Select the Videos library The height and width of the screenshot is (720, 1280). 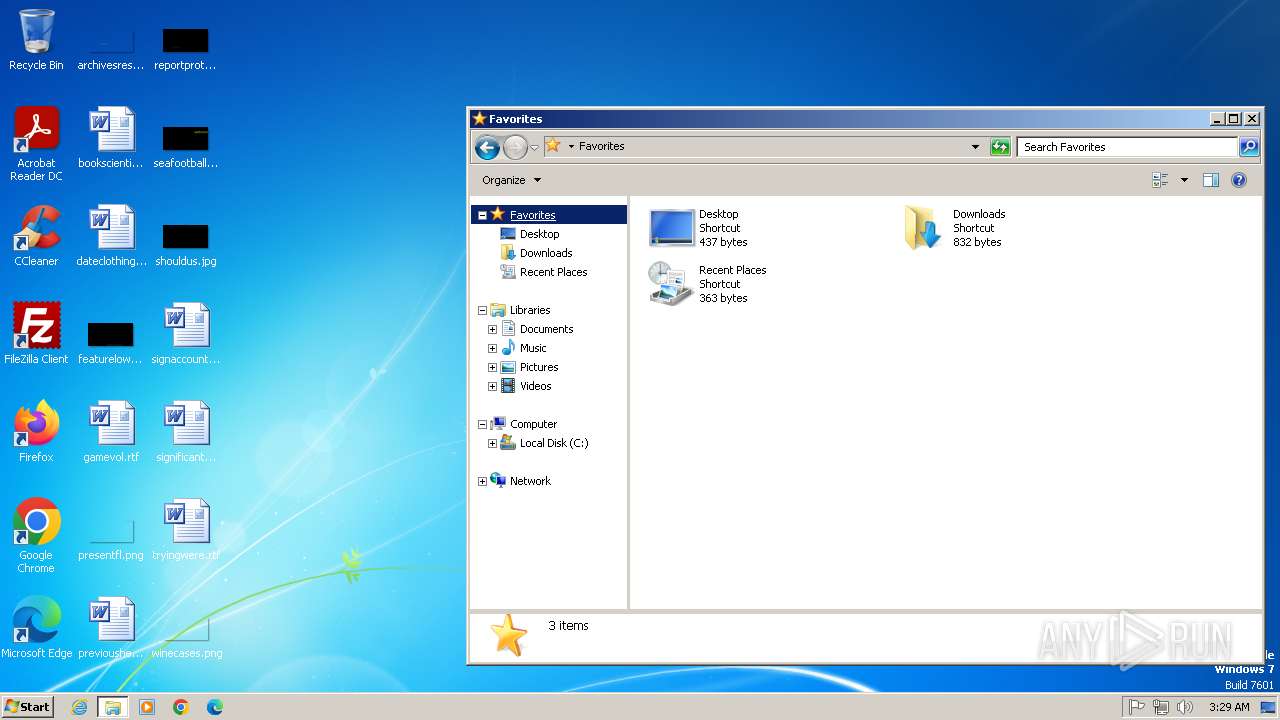(535, 386)
